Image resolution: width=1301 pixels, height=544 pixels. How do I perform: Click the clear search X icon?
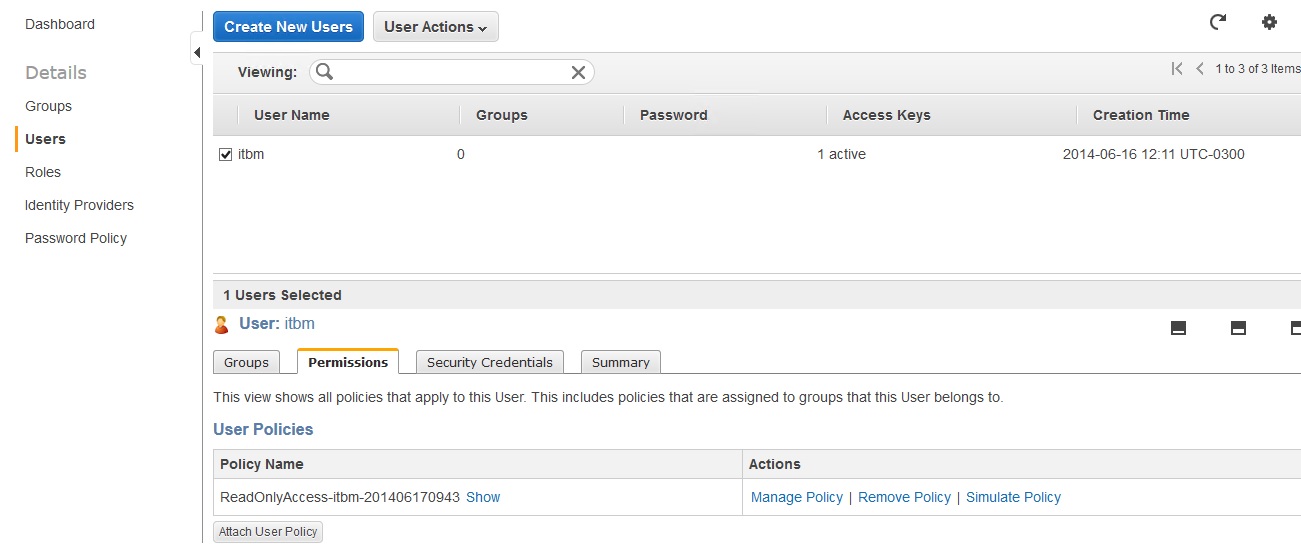coord(578,72)
